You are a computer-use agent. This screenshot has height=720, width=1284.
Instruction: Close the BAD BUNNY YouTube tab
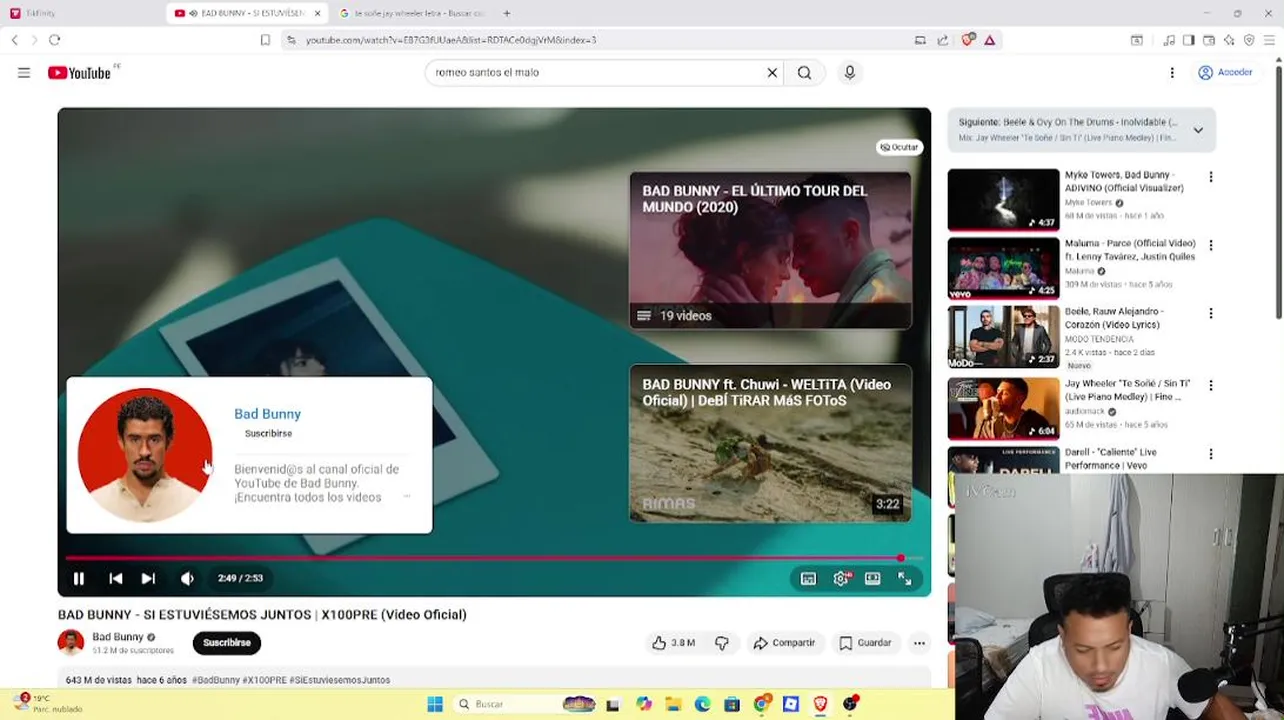[318, 13]
